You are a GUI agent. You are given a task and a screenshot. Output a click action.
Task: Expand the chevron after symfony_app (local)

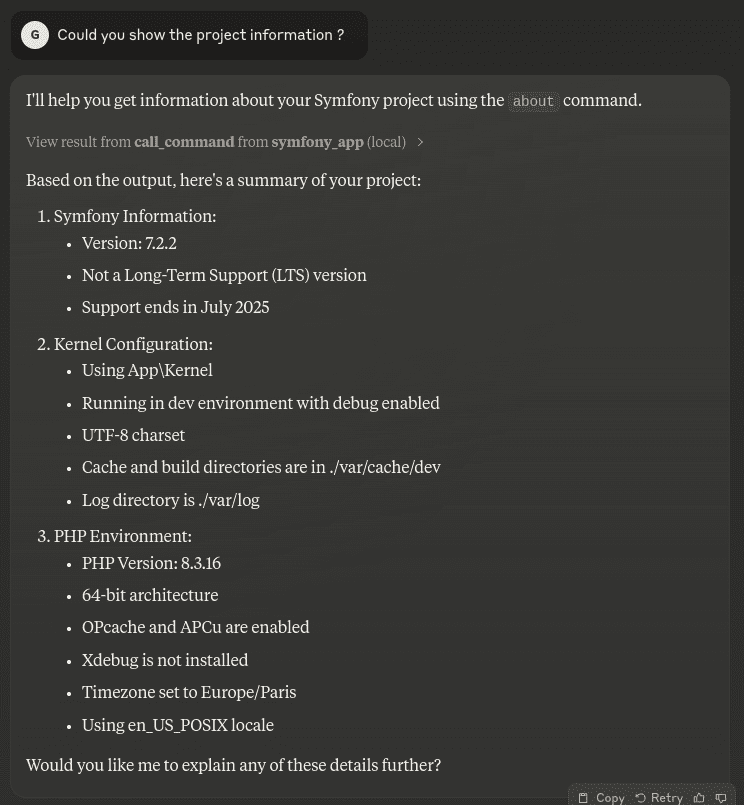tap(420, 142)
